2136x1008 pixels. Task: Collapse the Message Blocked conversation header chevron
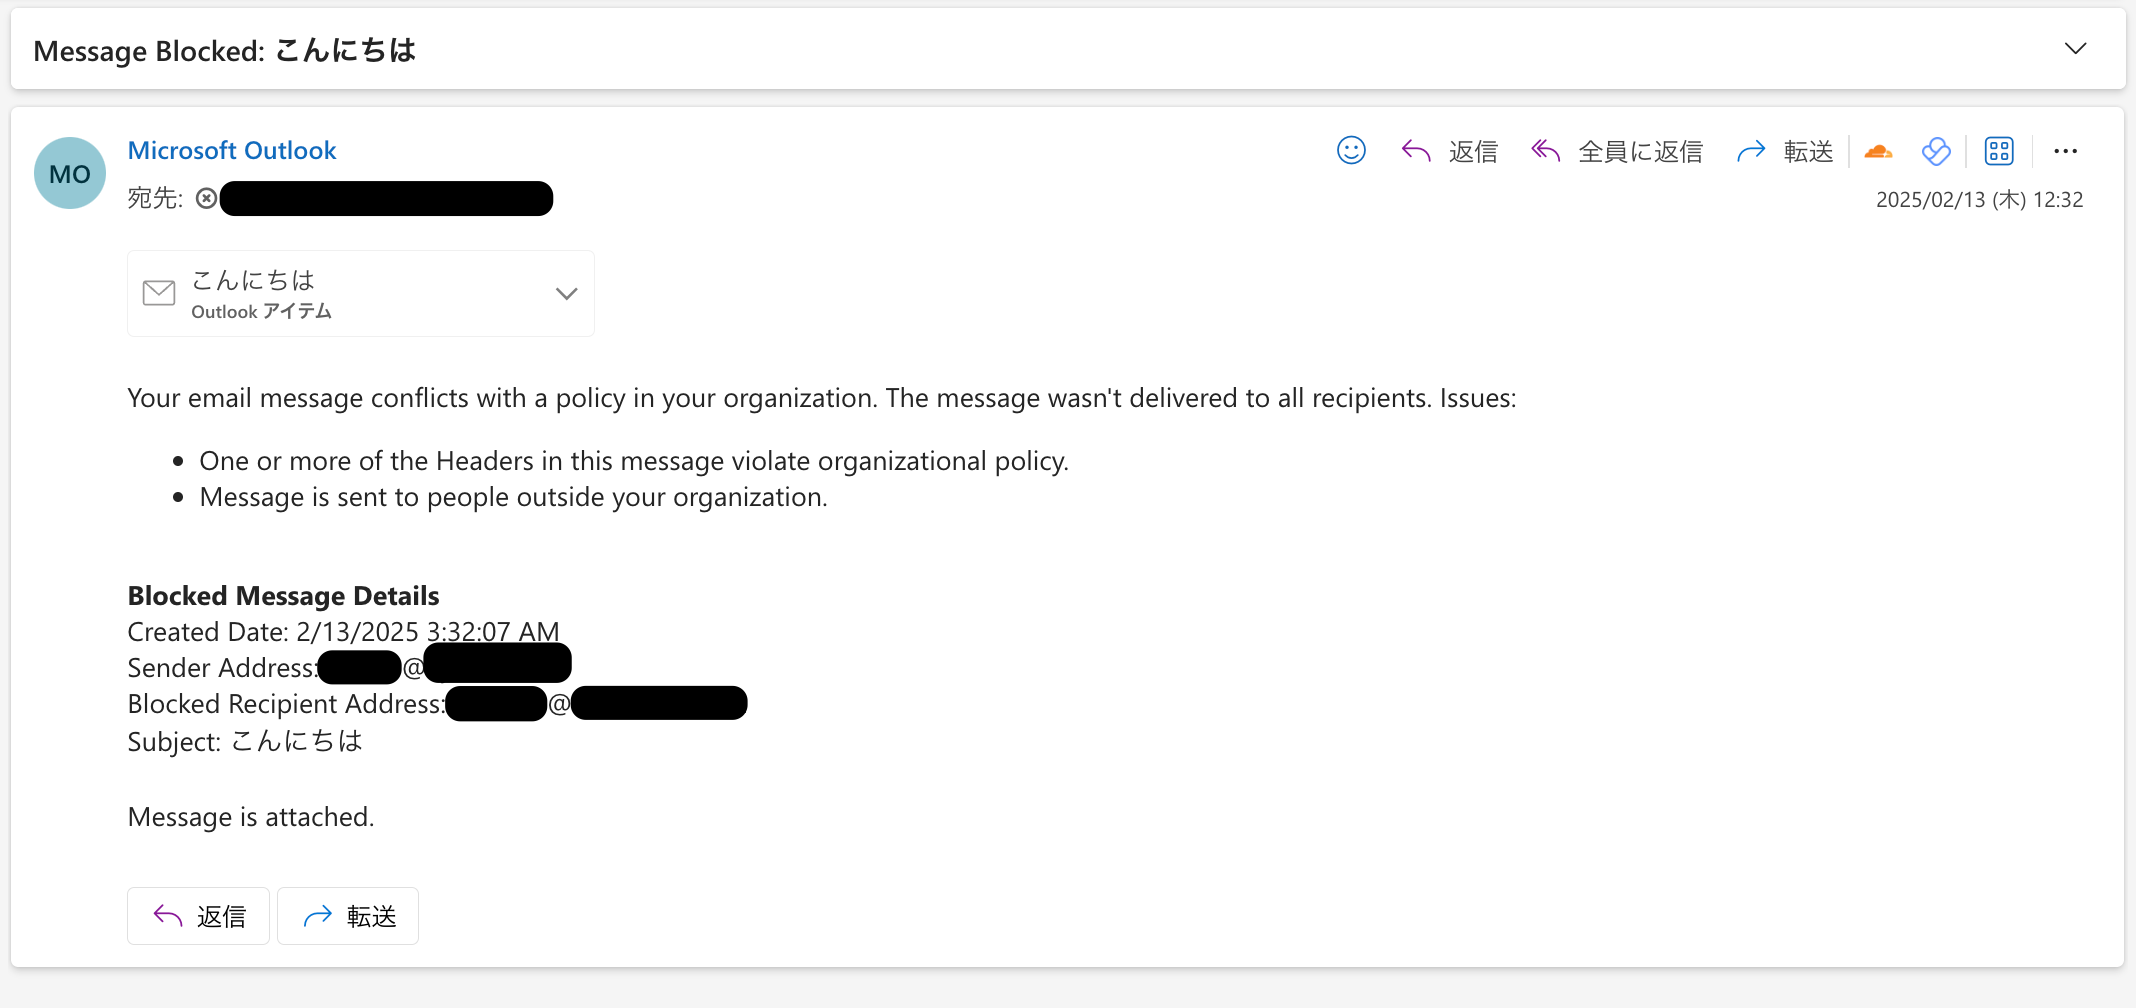(2076, 49)
